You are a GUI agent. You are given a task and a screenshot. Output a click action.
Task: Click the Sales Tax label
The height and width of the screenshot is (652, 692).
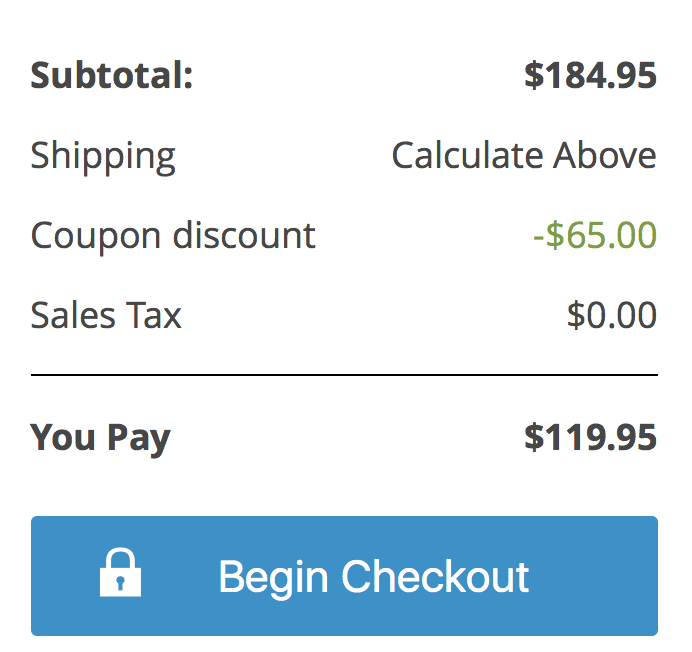pos(106,316)
